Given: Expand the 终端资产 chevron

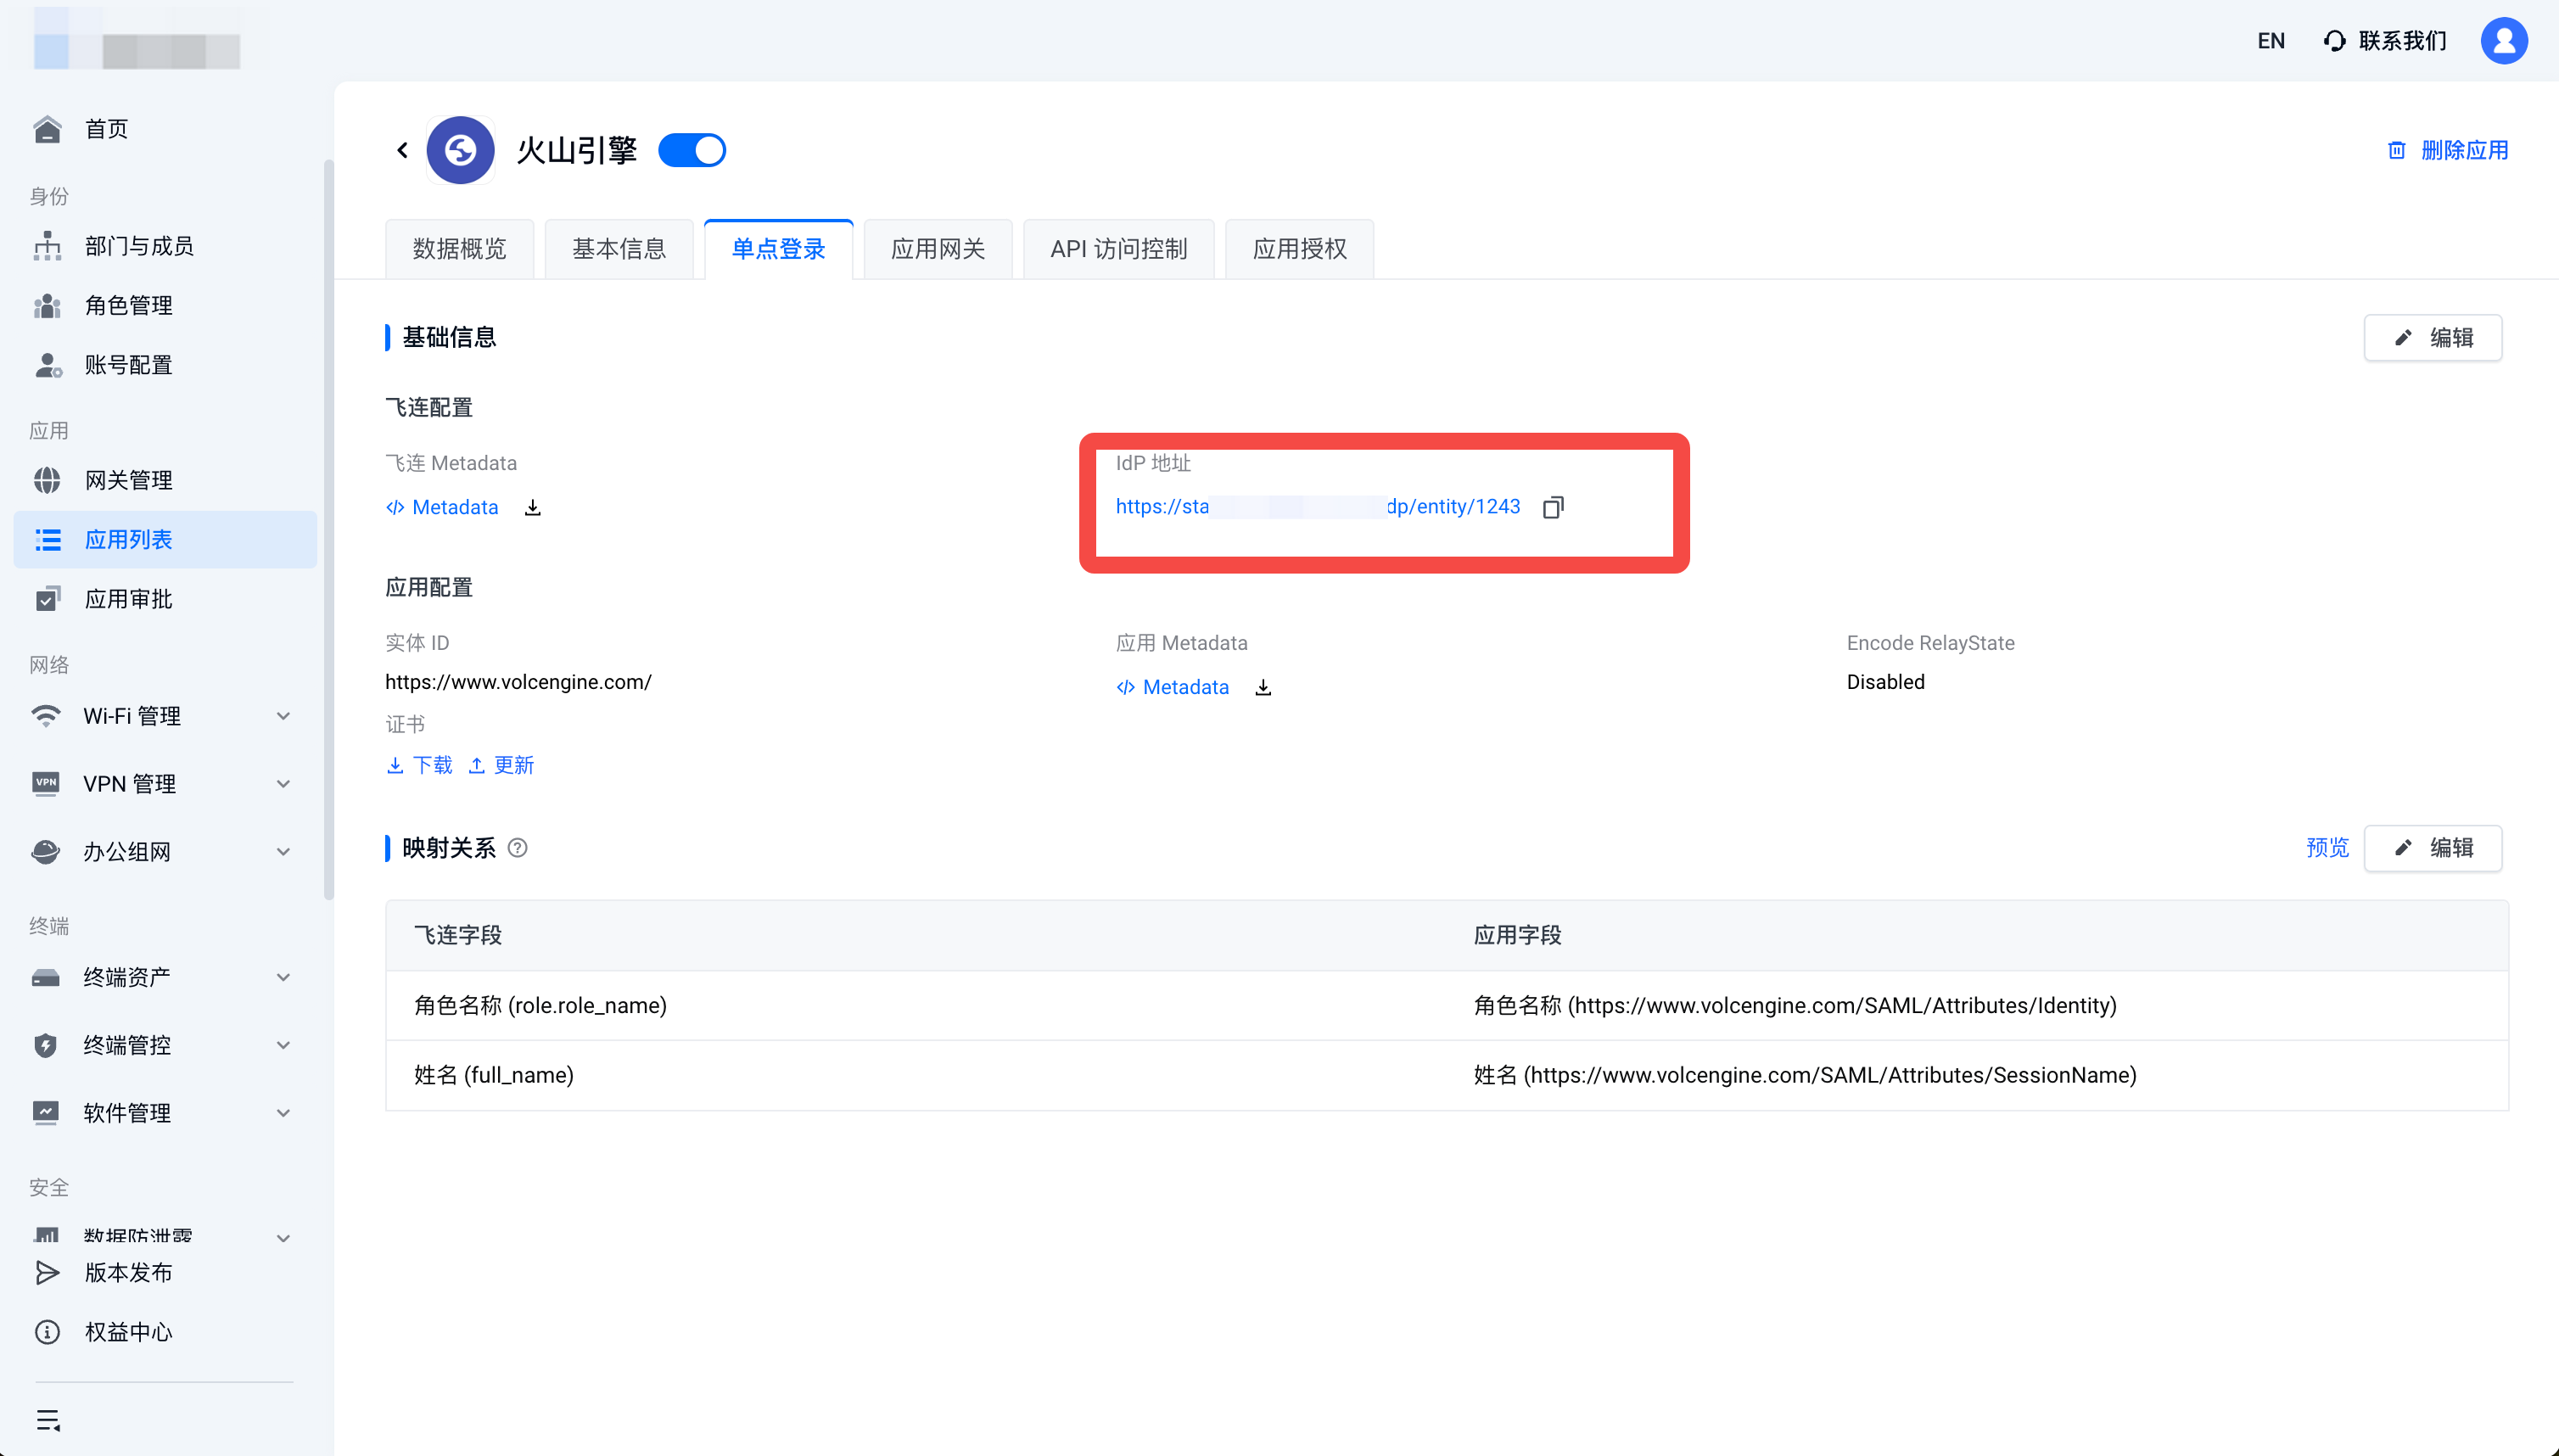Looking at the screenshot, I should pyautogui.click(x=284, y=978).
